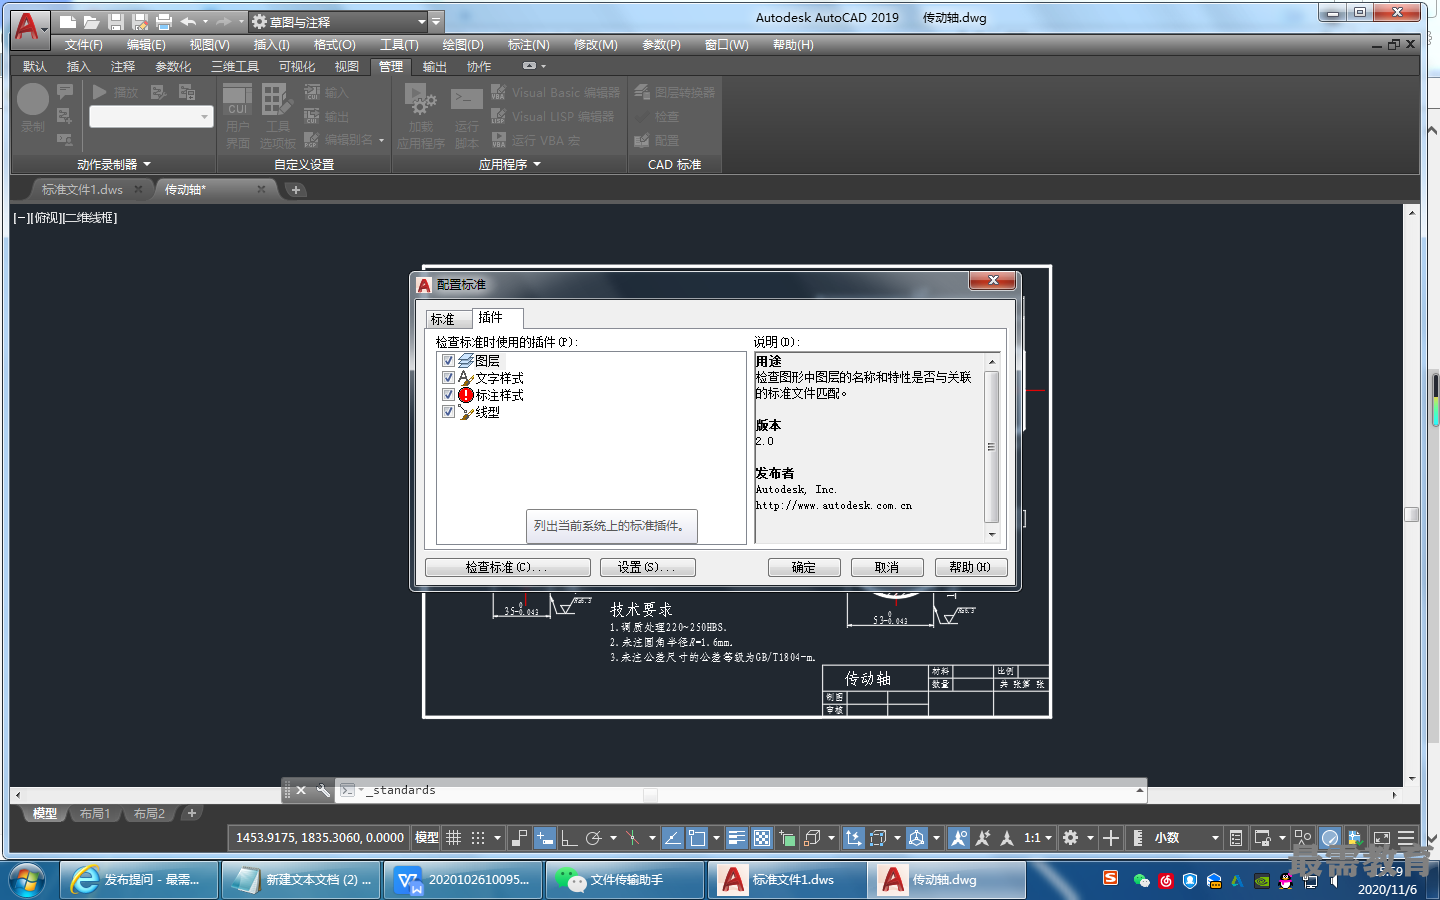The image size is (1440, 900).
Task: Uncheck the 线型 plug-in checkbox
Action: (x=448, y=412)
